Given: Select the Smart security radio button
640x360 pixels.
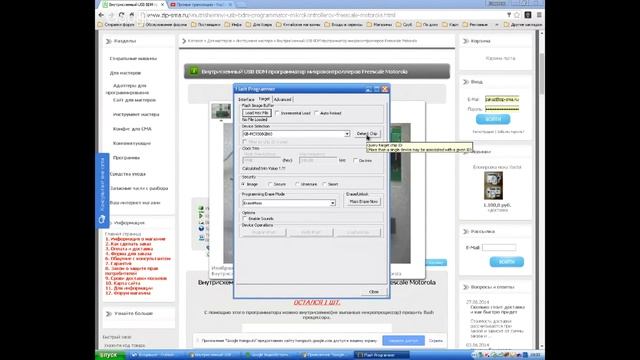Looking at the screenshot, I should [324, 184].
